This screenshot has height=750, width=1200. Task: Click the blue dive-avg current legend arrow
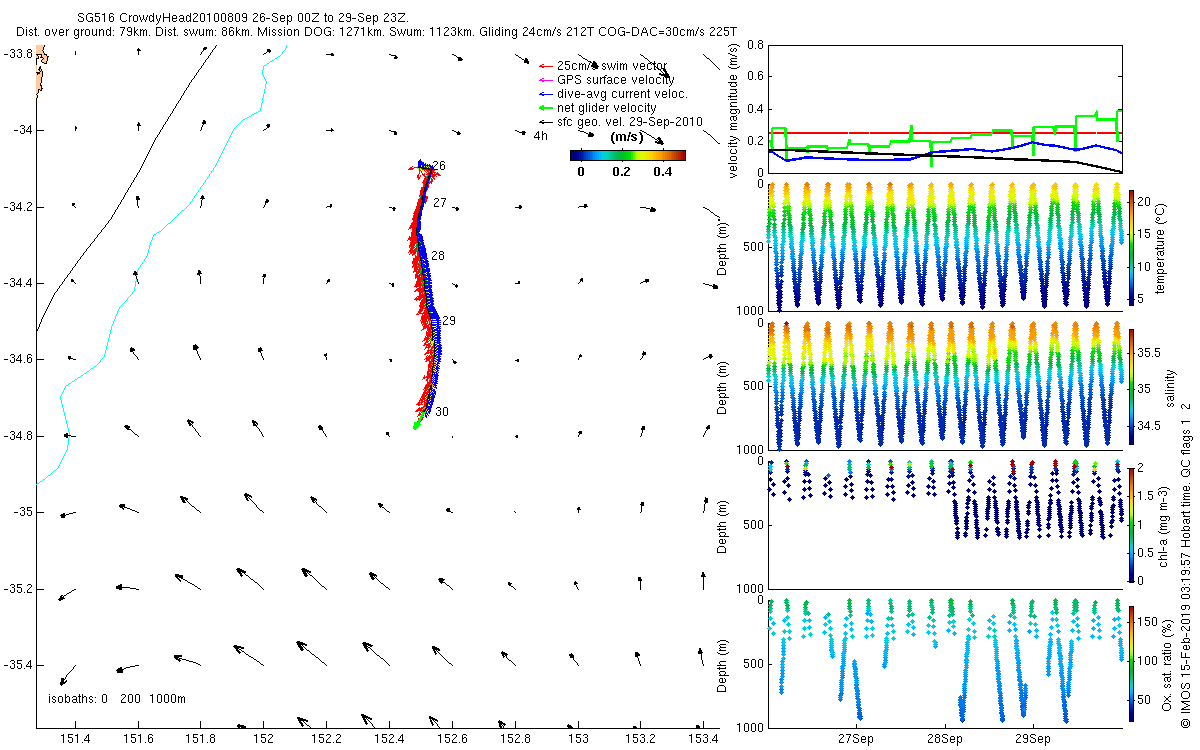pyautogui.click(x=545, y=94)
